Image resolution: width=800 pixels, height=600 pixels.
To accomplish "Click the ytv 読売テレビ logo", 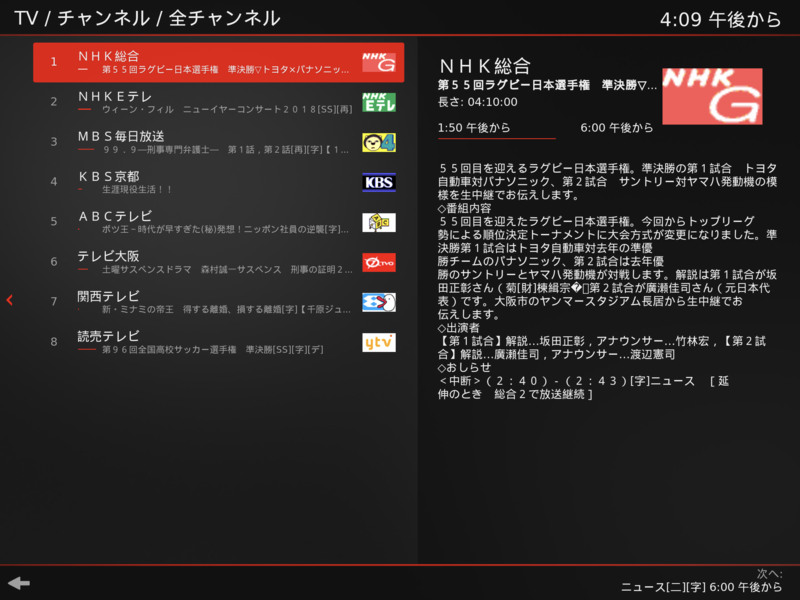I will [x=379, y=342].
